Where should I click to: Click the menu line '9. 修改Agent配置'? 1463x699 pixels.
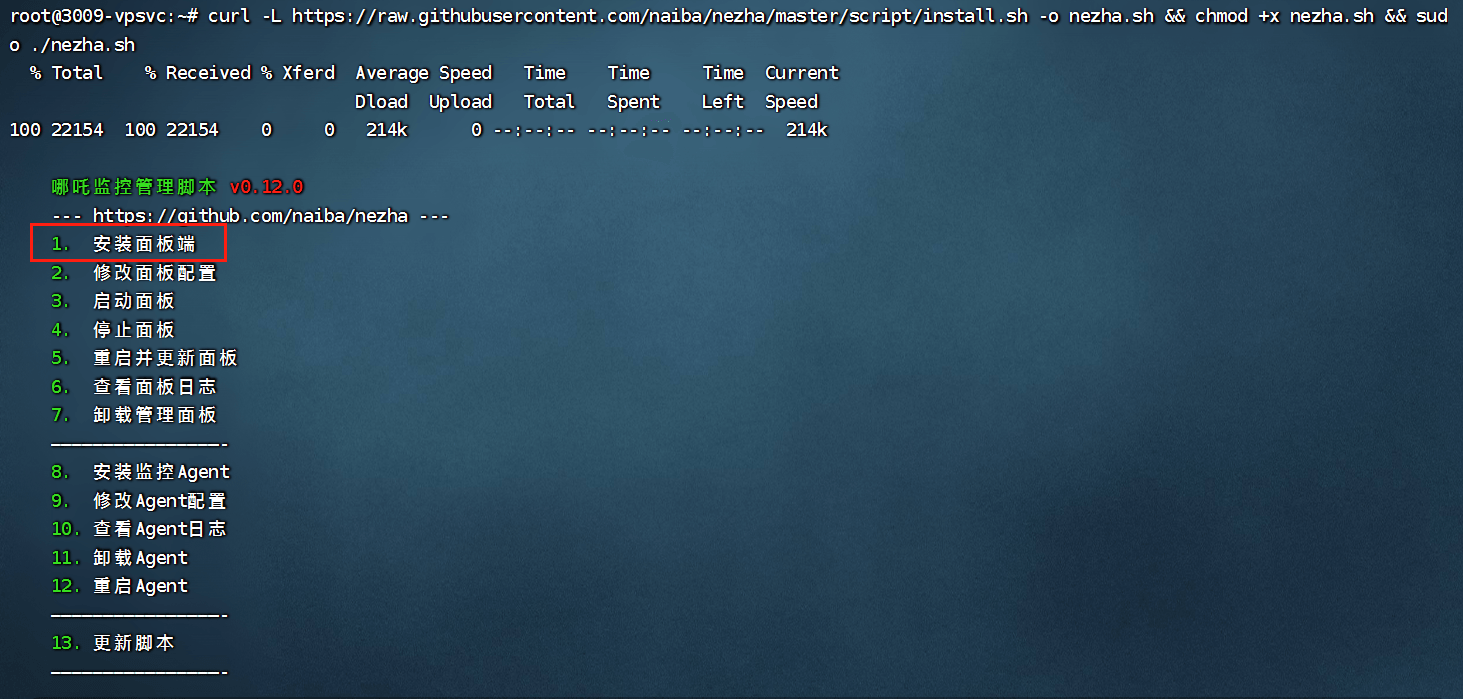(139, 501)
